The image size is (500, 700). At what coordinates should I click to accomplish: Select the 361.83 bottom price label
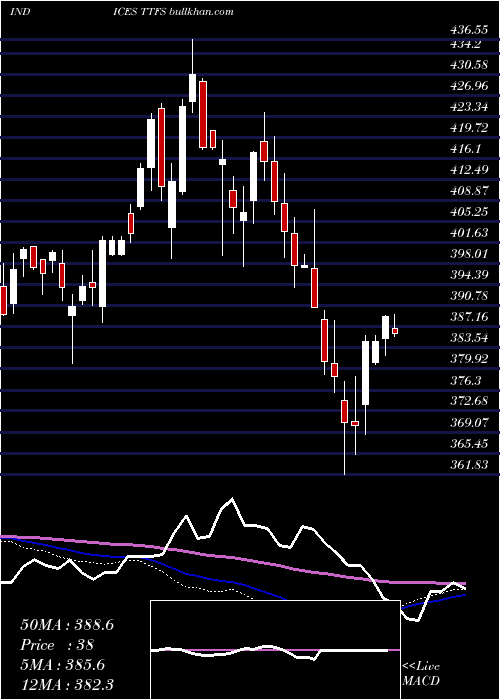point(469,465)
